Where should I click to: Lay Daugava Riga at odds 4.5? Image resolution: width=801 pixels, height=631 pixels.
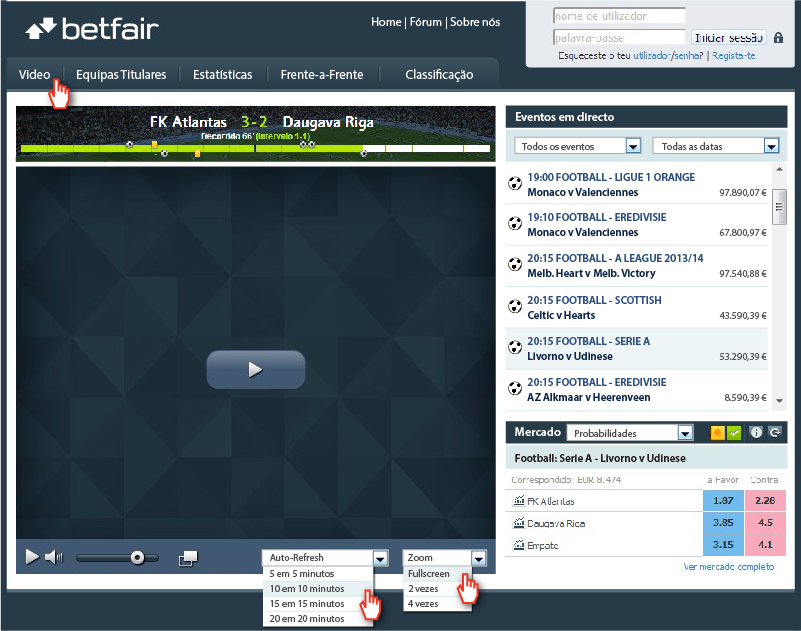tap(765, 523)
